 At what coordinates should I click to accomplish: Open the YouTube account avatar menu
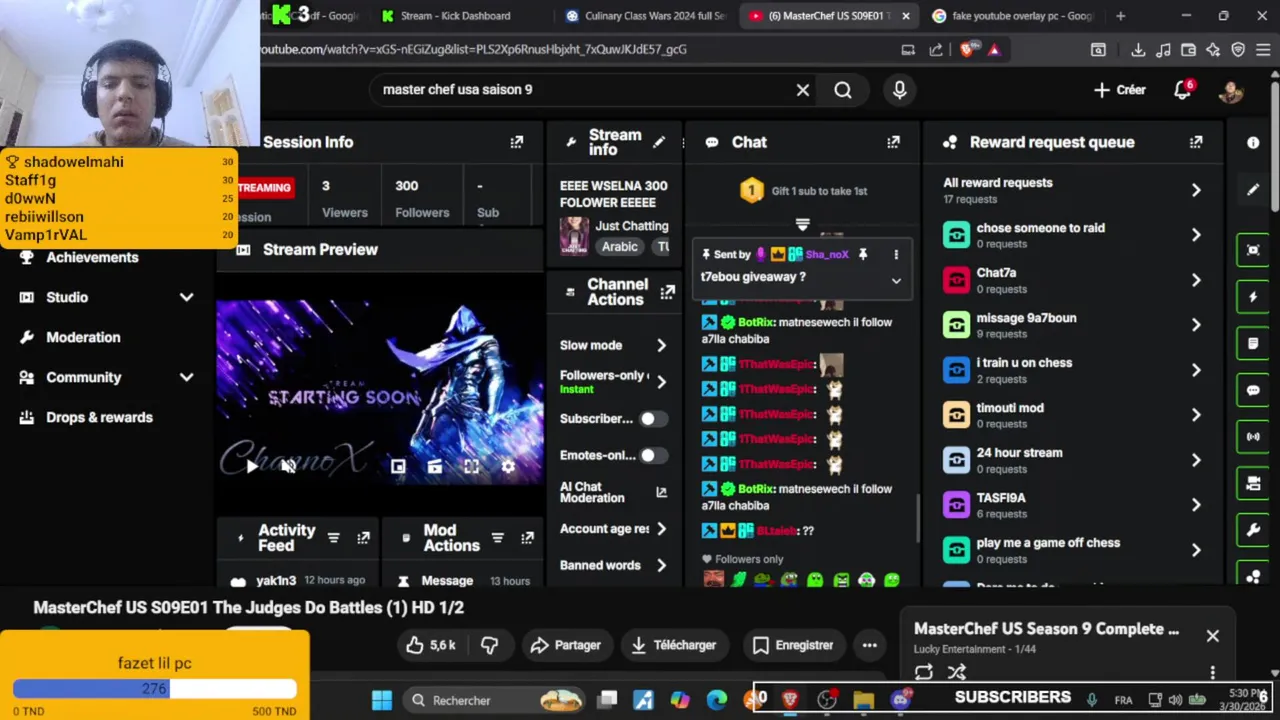[1231, 90]
